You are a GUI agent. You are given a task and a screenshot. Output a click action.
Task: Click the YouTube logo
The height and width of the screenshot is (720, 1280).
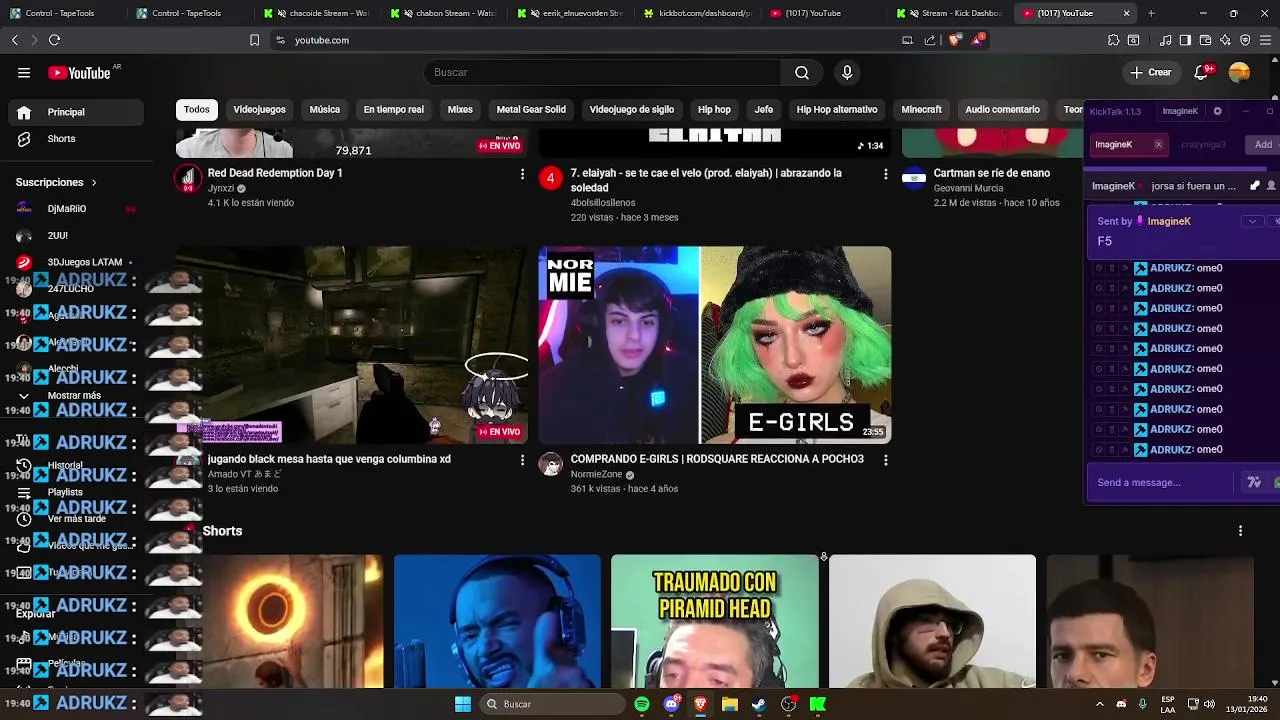(79, 73)
